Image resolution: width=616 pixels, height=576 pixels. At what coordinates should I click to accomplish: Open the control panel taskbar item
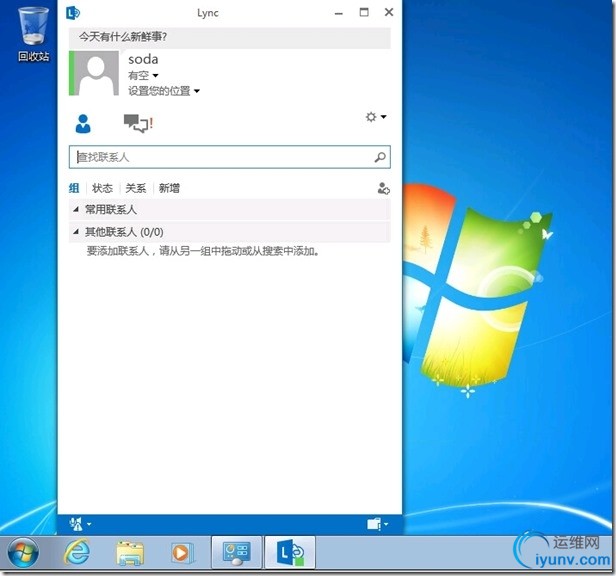236,552
